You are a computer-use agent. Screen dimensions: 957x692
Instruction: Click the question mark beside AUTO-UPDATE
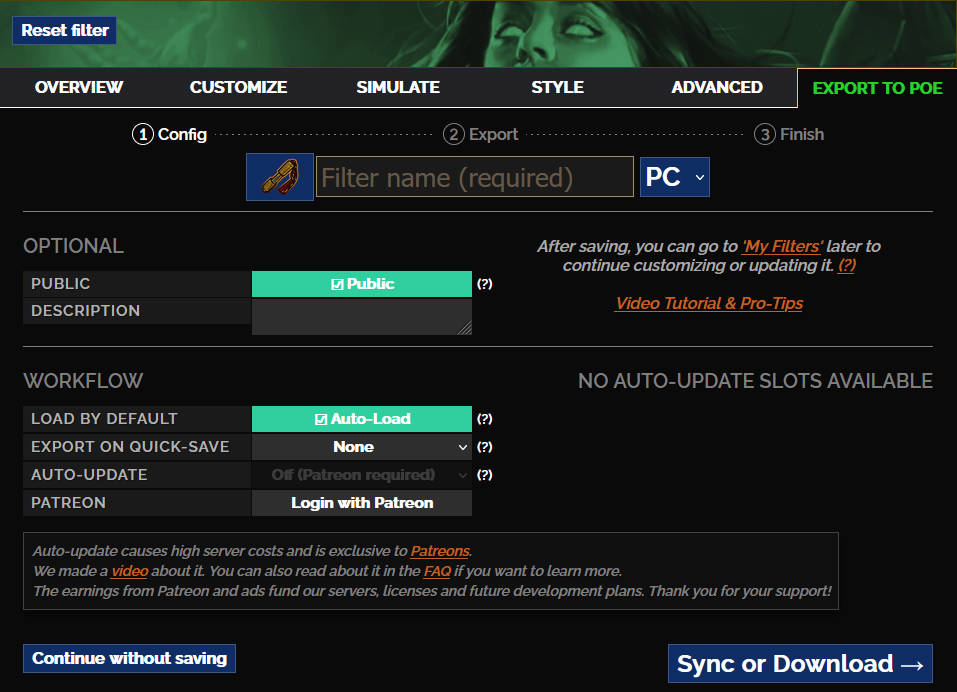point(485,474)
